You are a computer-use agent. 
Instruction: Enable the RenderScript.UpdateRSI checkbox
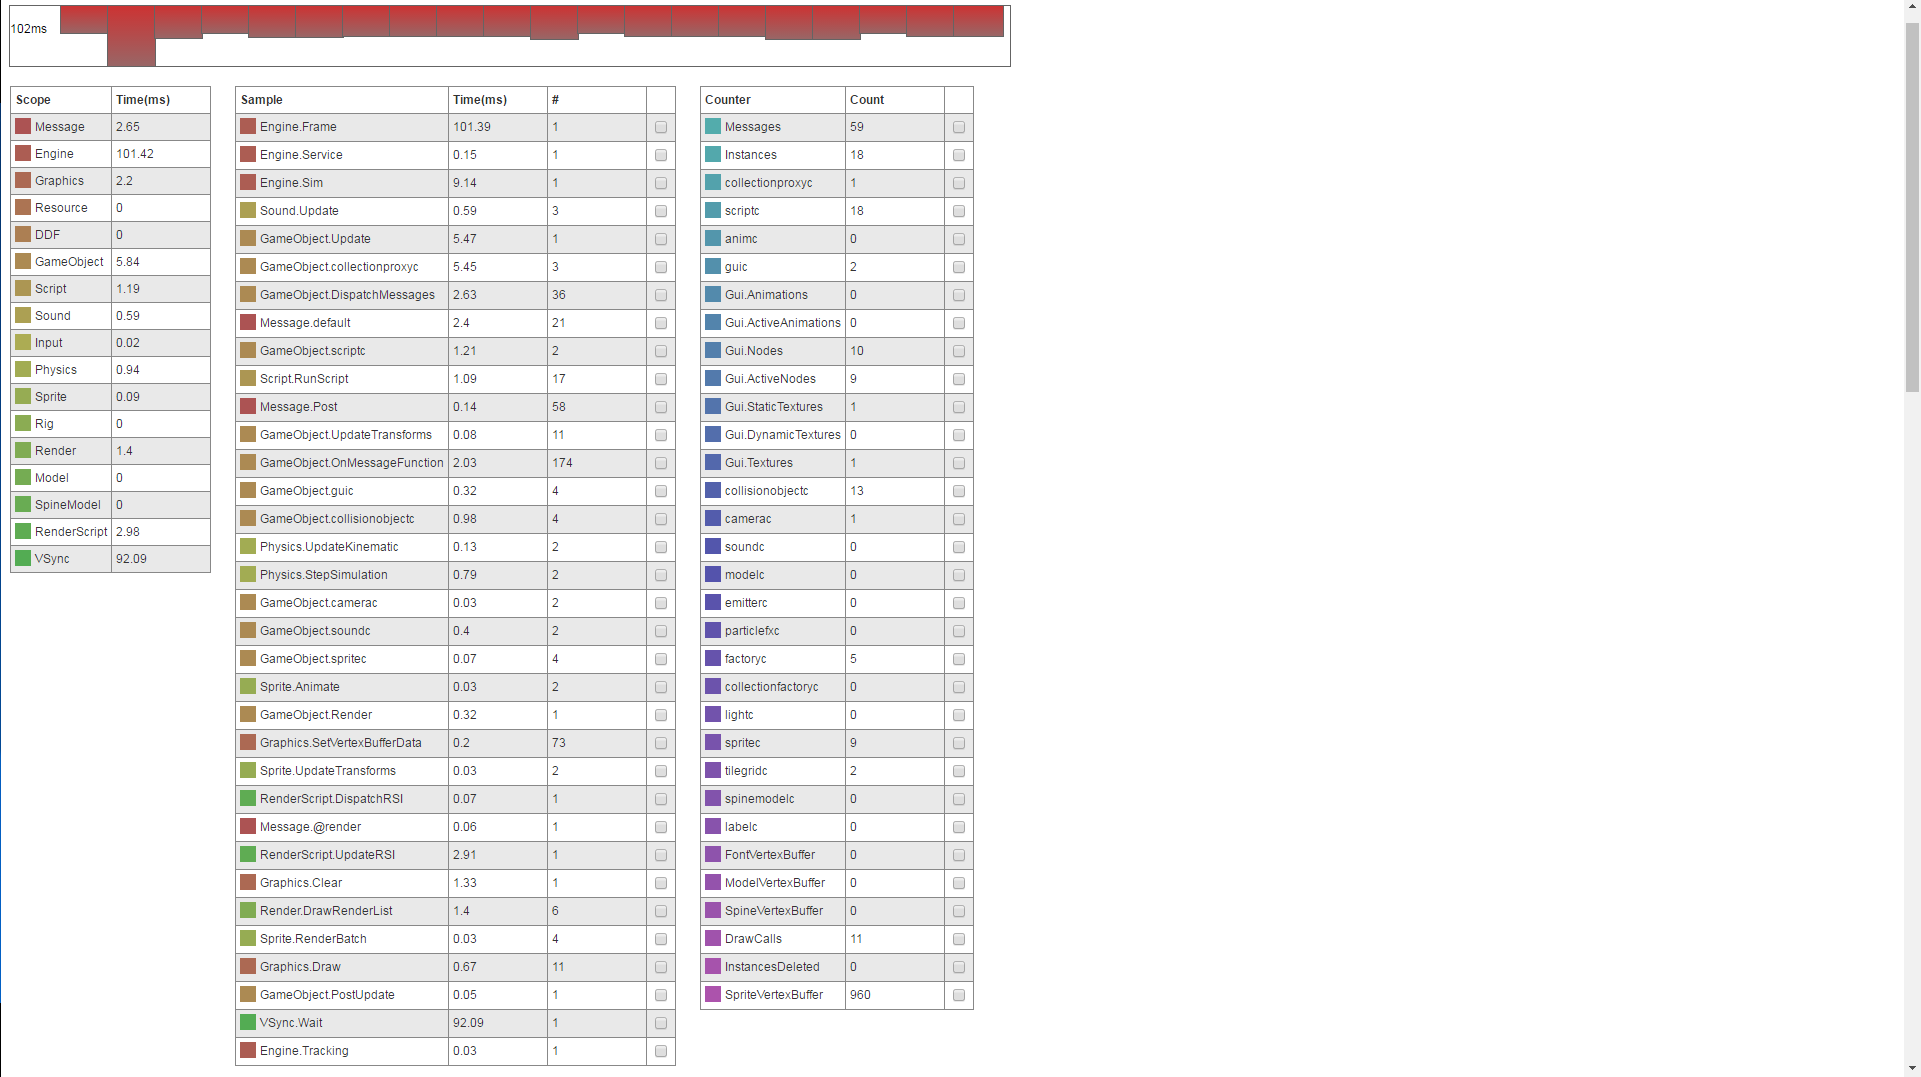pos(661,855)
